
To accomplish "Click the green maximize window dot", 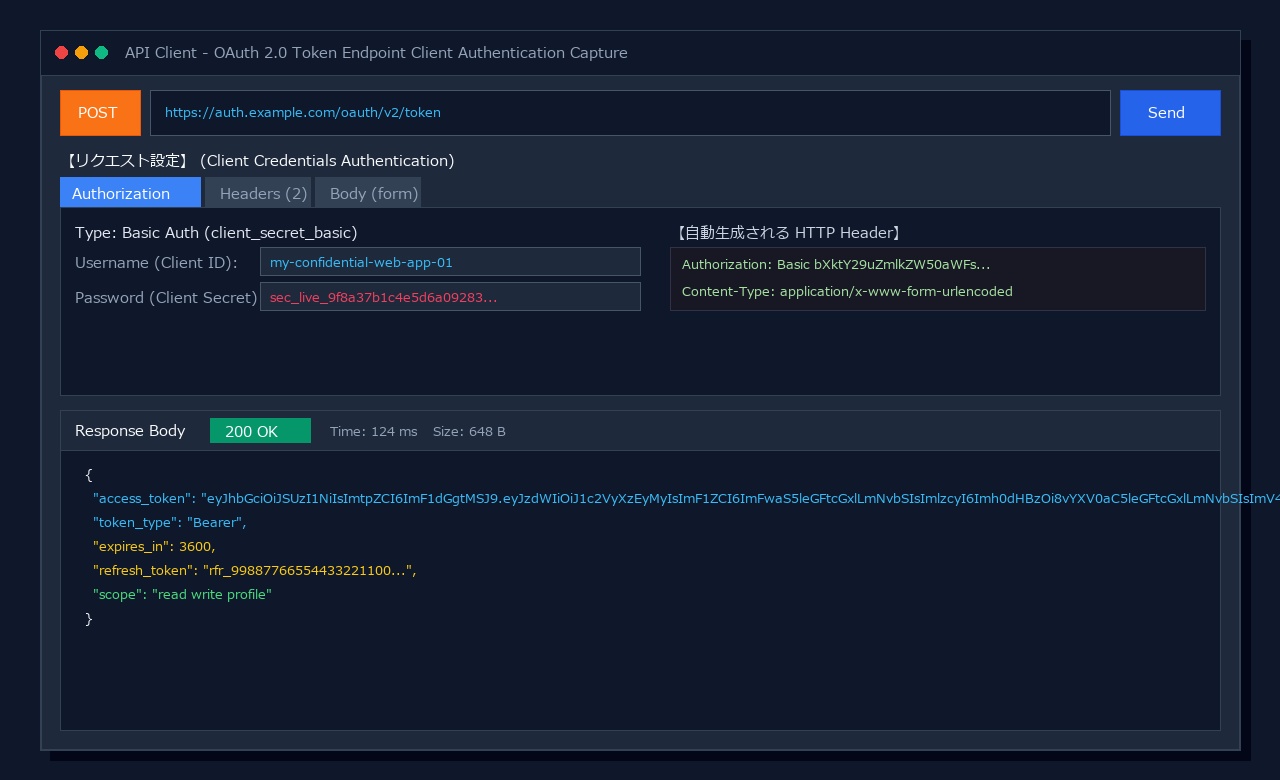I will [x=102, y=53].
